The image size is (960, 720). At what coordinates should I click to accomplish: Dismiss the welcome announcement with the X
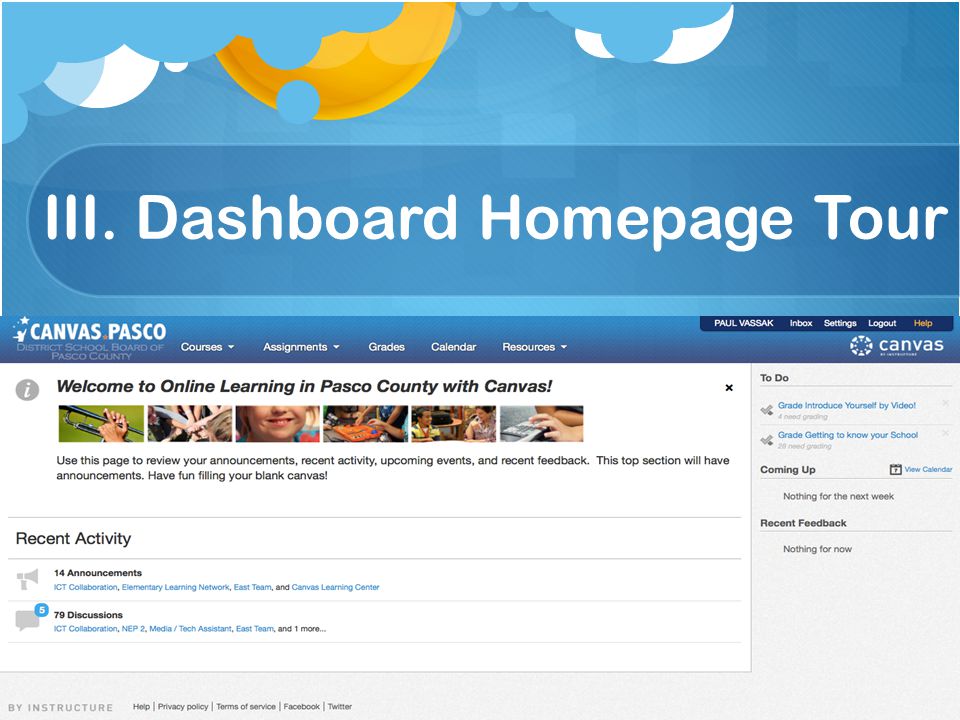coord(729,388)
